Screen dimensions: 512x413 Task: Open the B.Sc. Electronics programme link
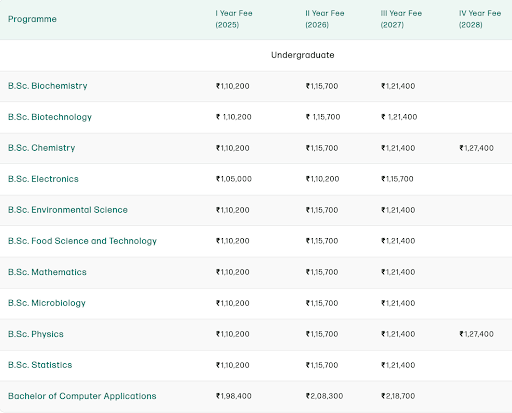point(43,179)
